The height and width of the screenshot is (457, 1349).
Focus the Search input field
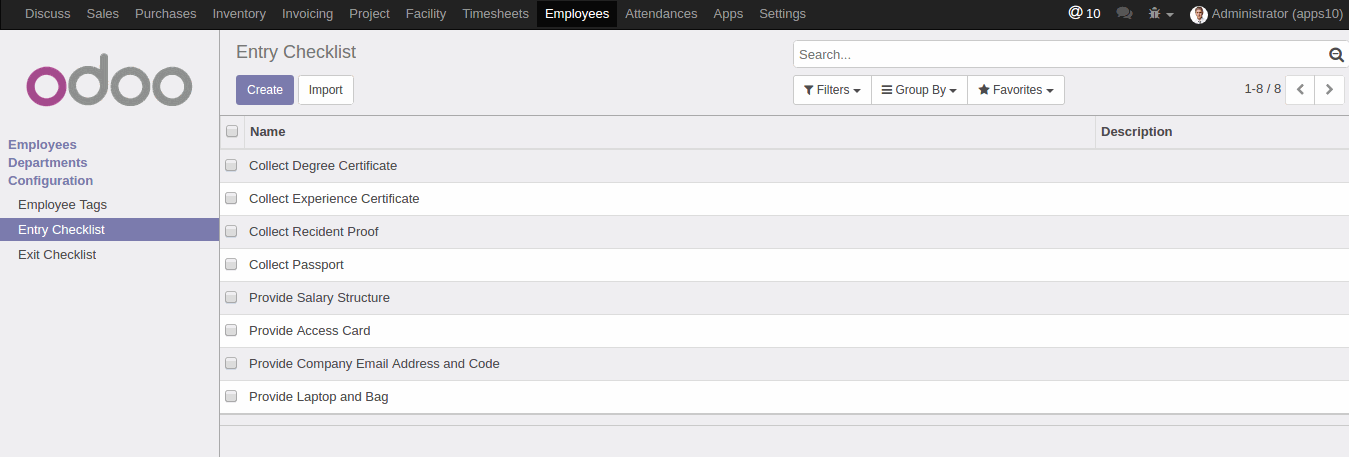point(1060,55)
